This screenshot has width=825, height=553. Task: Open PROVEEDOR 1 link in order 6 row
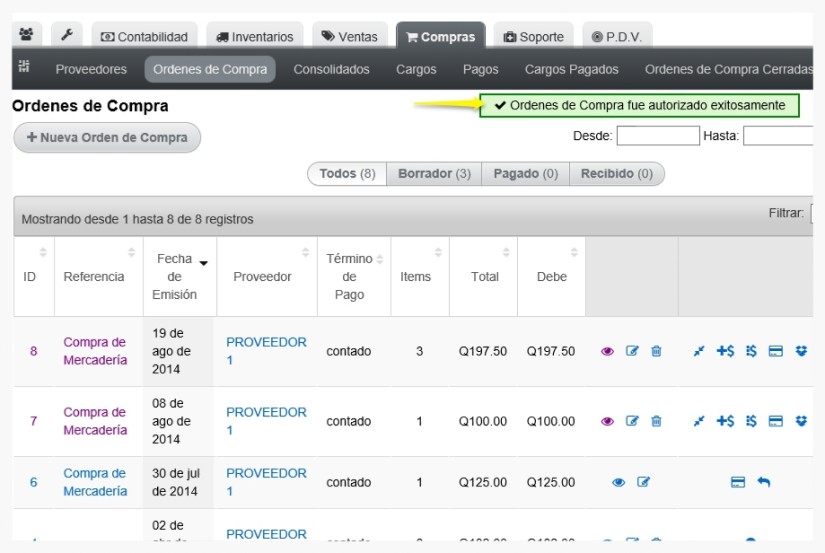pyautogui.click(x=266, y=482)
